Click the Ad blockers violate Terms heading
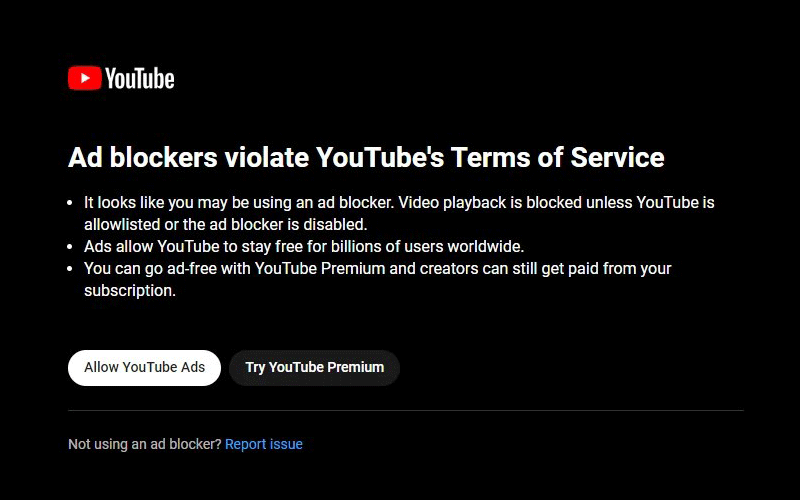The image size is (800, 500). pyautogui.click(x=366, y=157)
